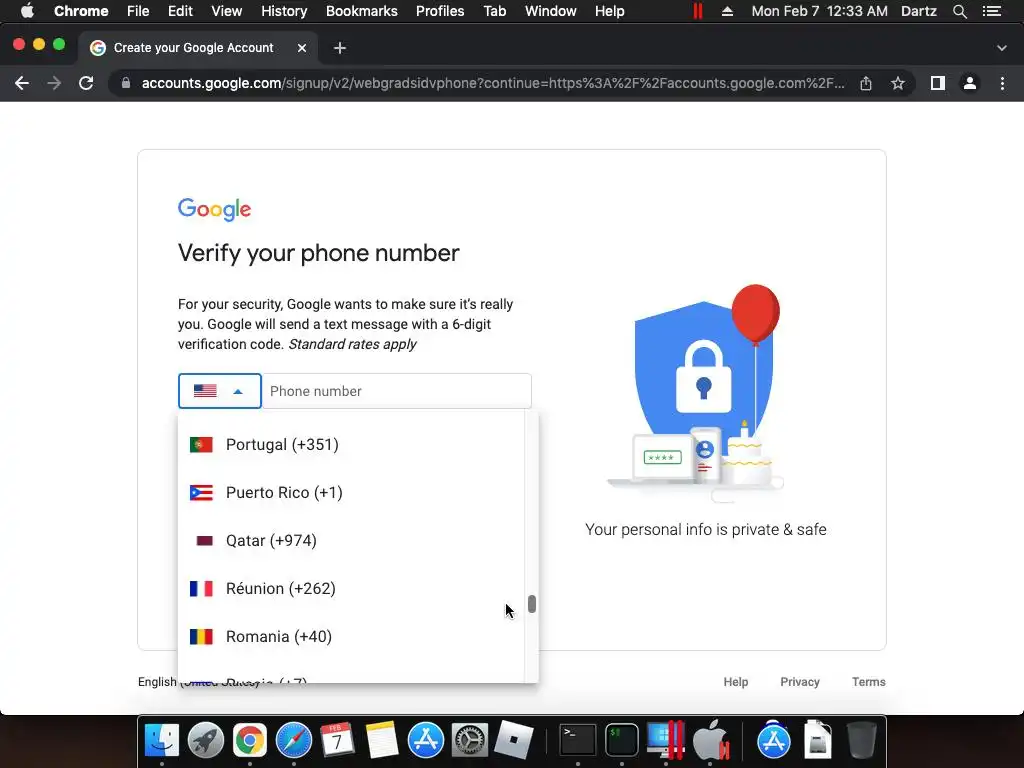Open the Apple menu

point(27,11)
